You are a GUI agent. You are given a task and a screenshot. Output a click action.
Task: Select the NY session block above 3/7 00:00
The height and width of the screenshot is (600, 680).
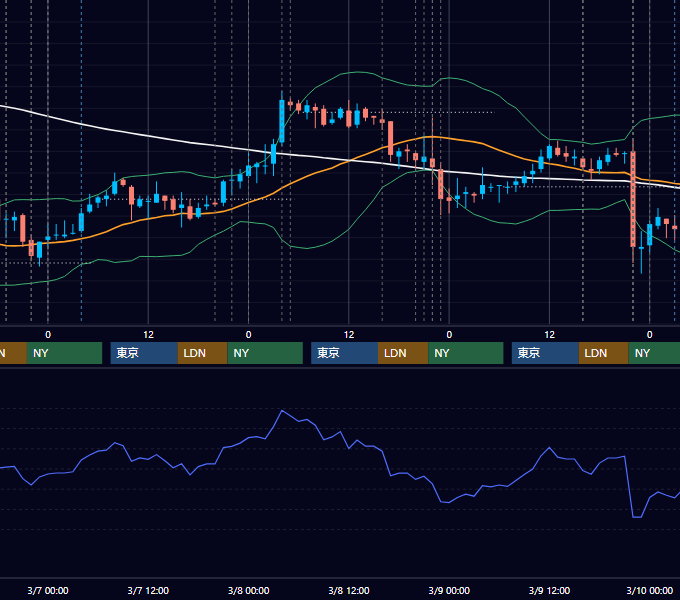[x=64, y=353]
